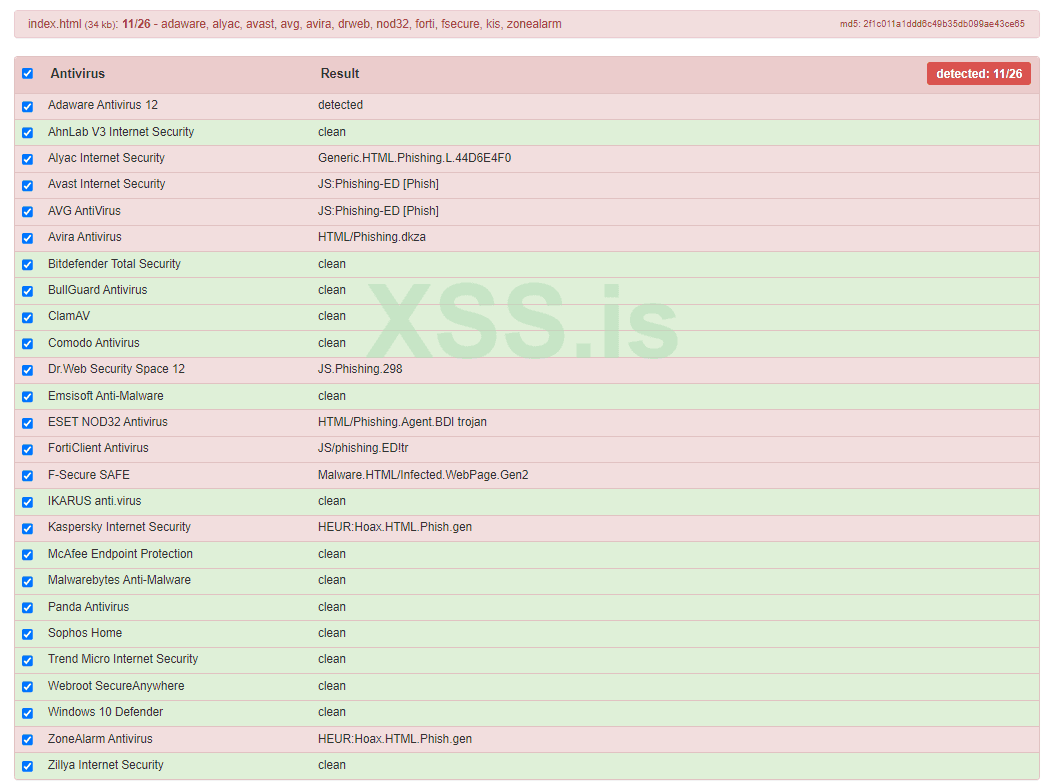Uncheck the AhnLab V3 Internet Security checkbox
Screen dimensions: 1044x784
tap(27, 132)
